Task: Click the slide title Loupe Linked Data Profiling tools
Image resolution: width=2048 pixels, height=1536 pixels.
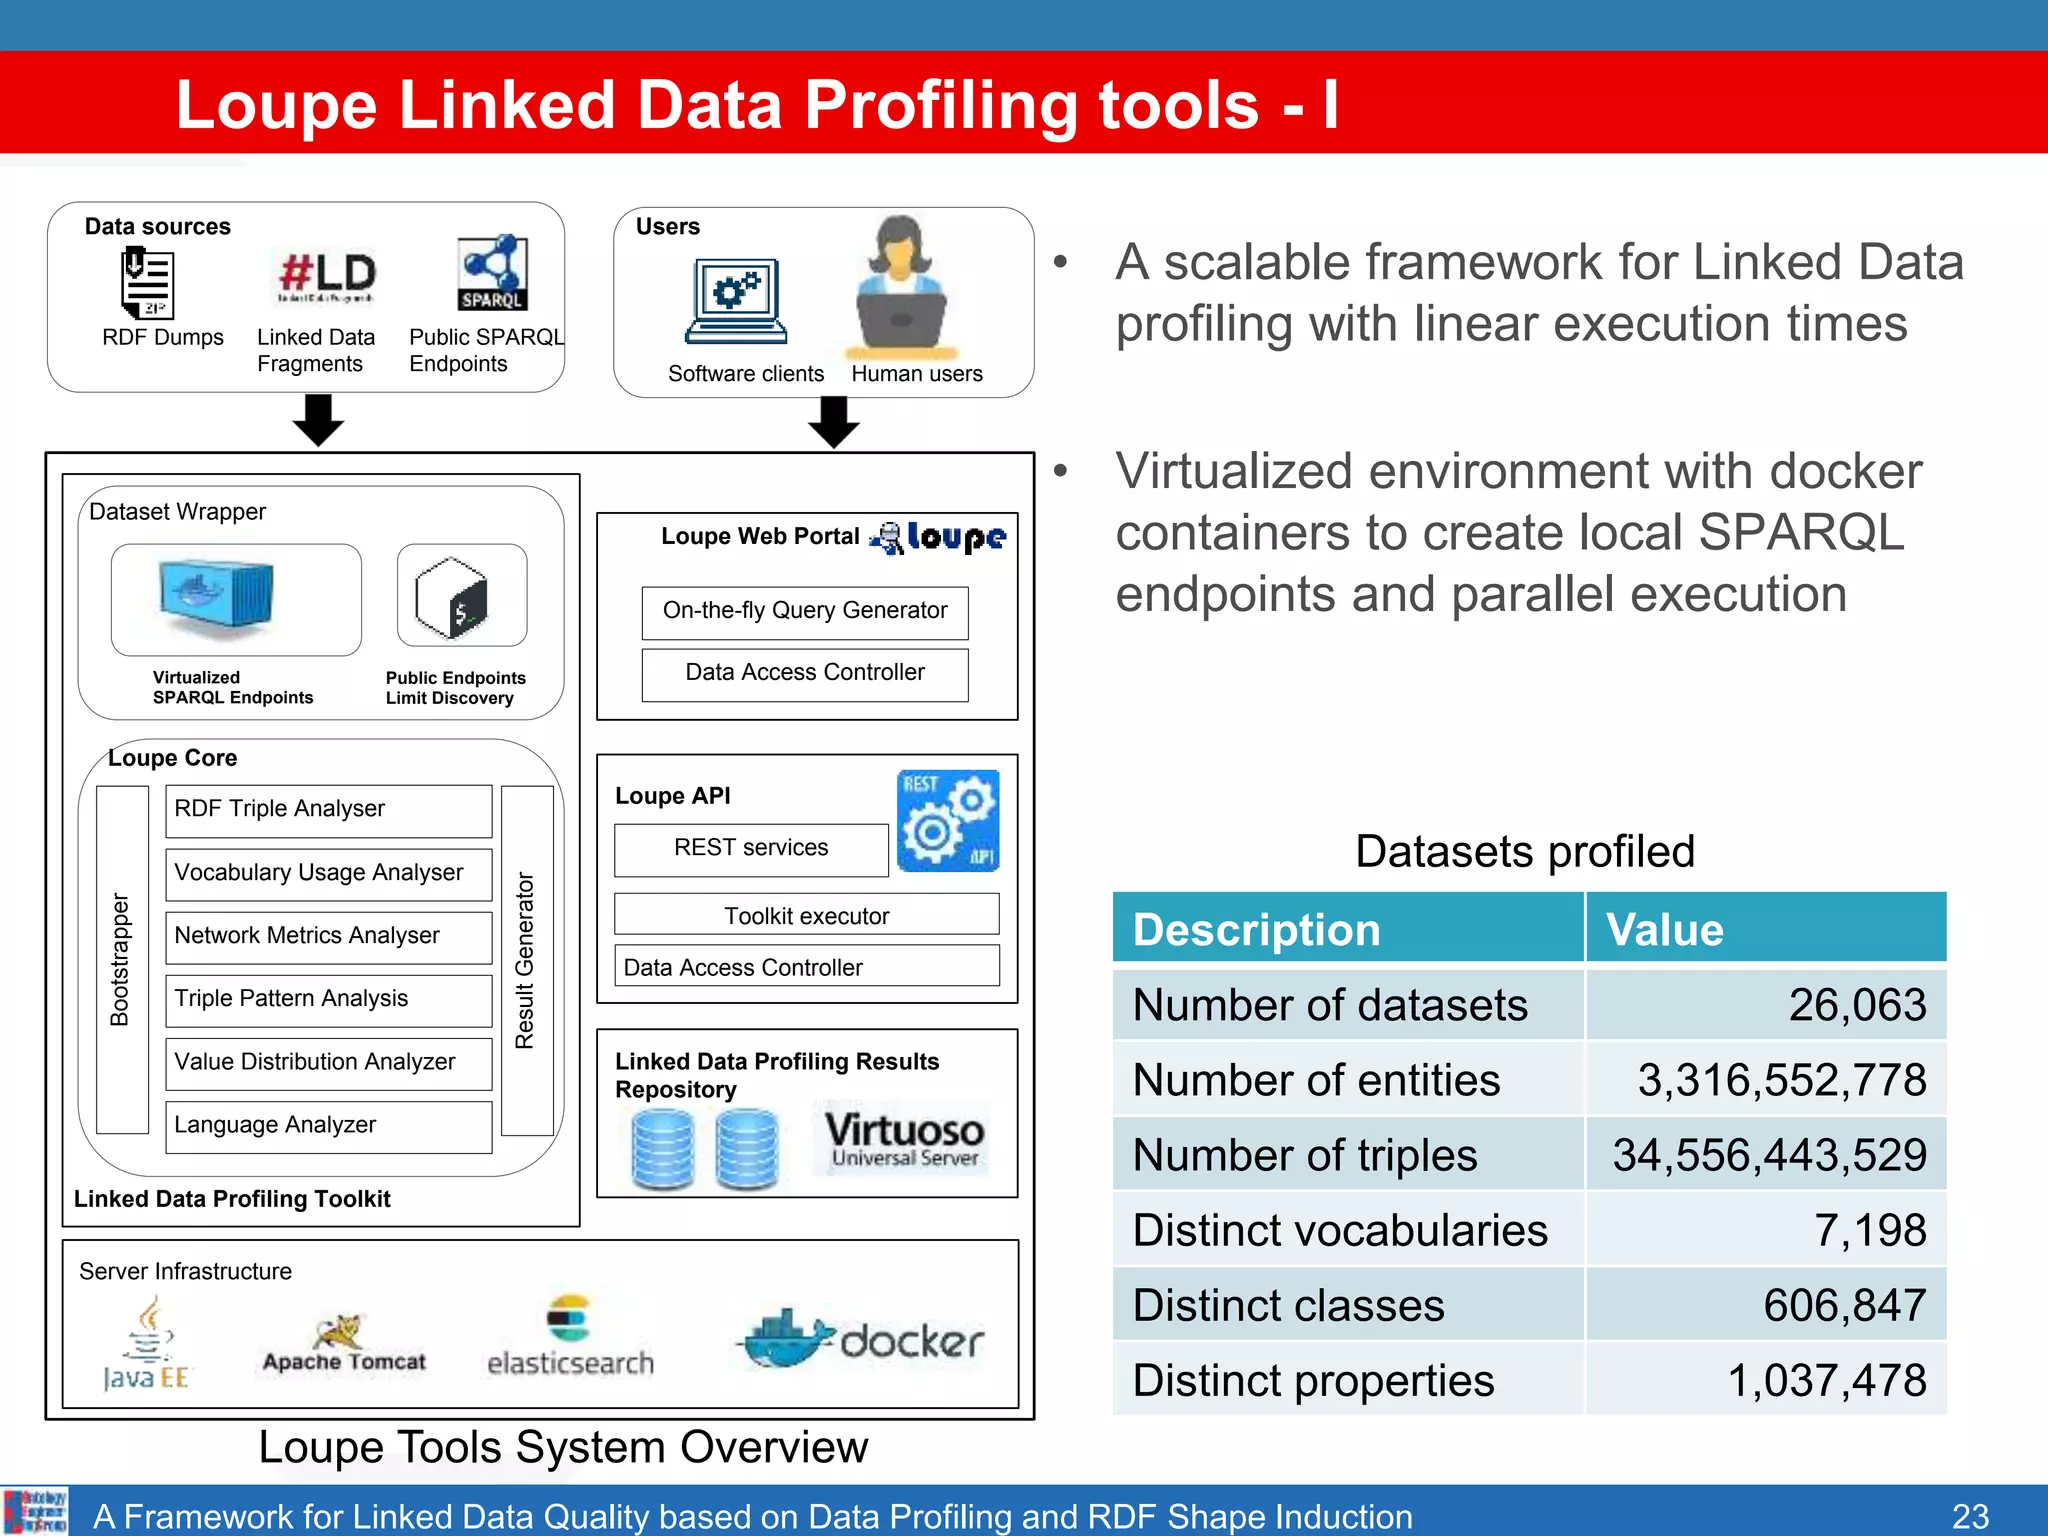Action: coord(756,105)
